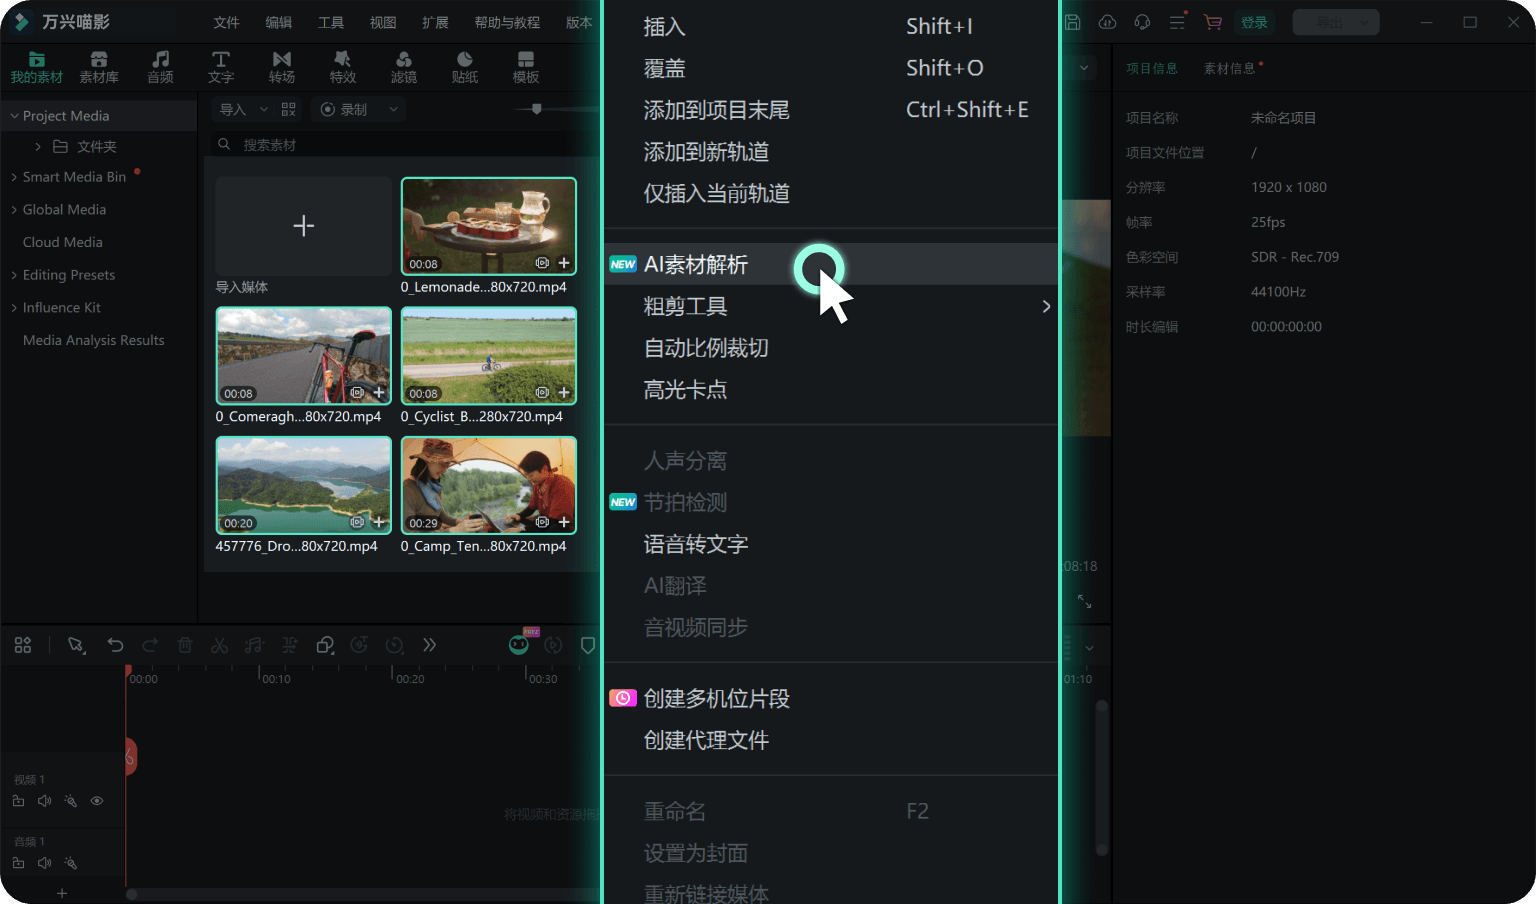
Task: Switch to the 素材信息 tab
Action: (1229, 68)
